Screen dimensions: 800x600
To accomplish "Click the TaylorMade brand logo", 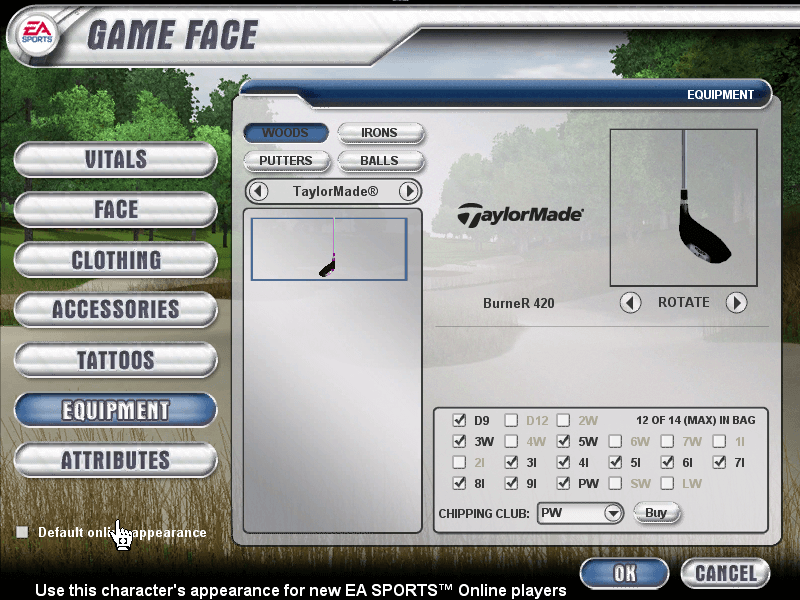I will coord(520,214).
